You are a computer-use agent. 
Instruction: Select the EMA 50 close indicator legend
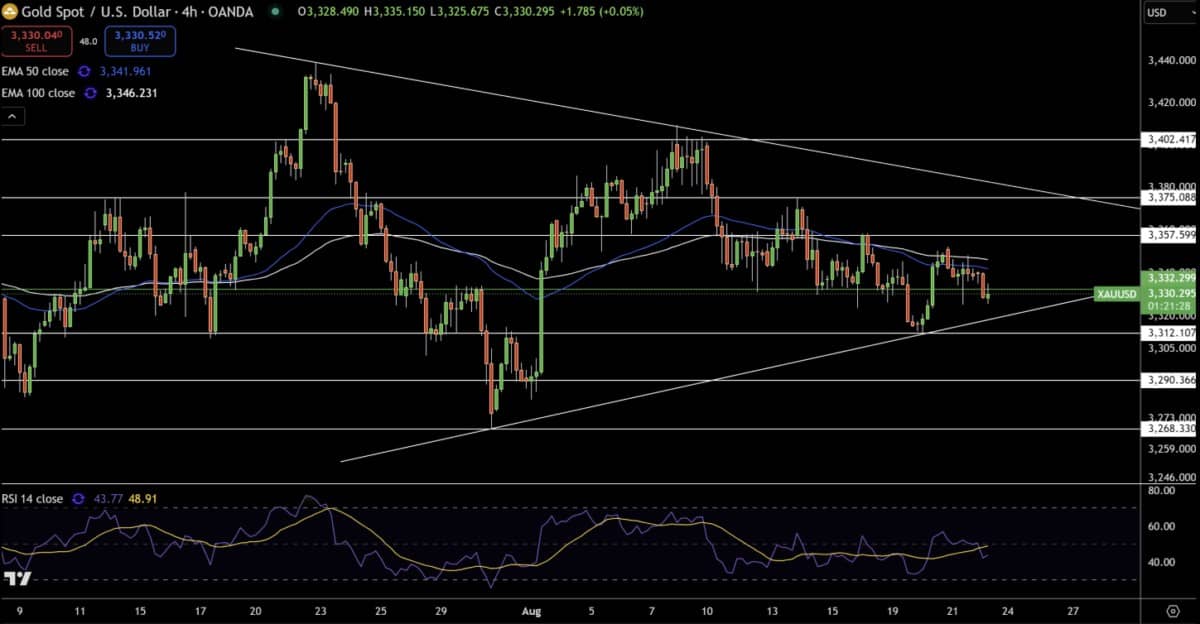[x=35, y=72]
